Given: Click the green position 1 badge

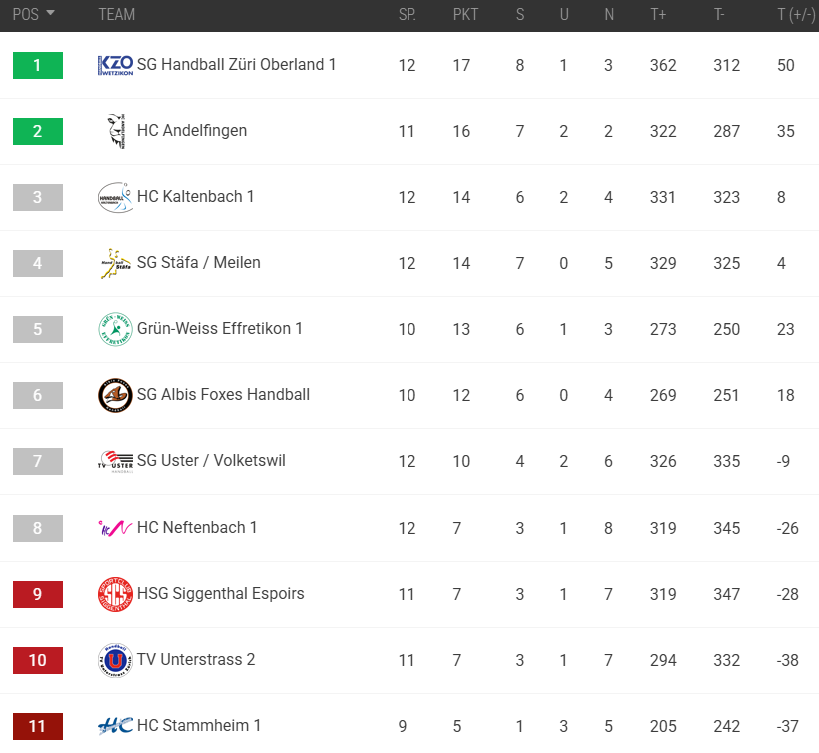Looking at the screenshot, I should coord(37,65).
